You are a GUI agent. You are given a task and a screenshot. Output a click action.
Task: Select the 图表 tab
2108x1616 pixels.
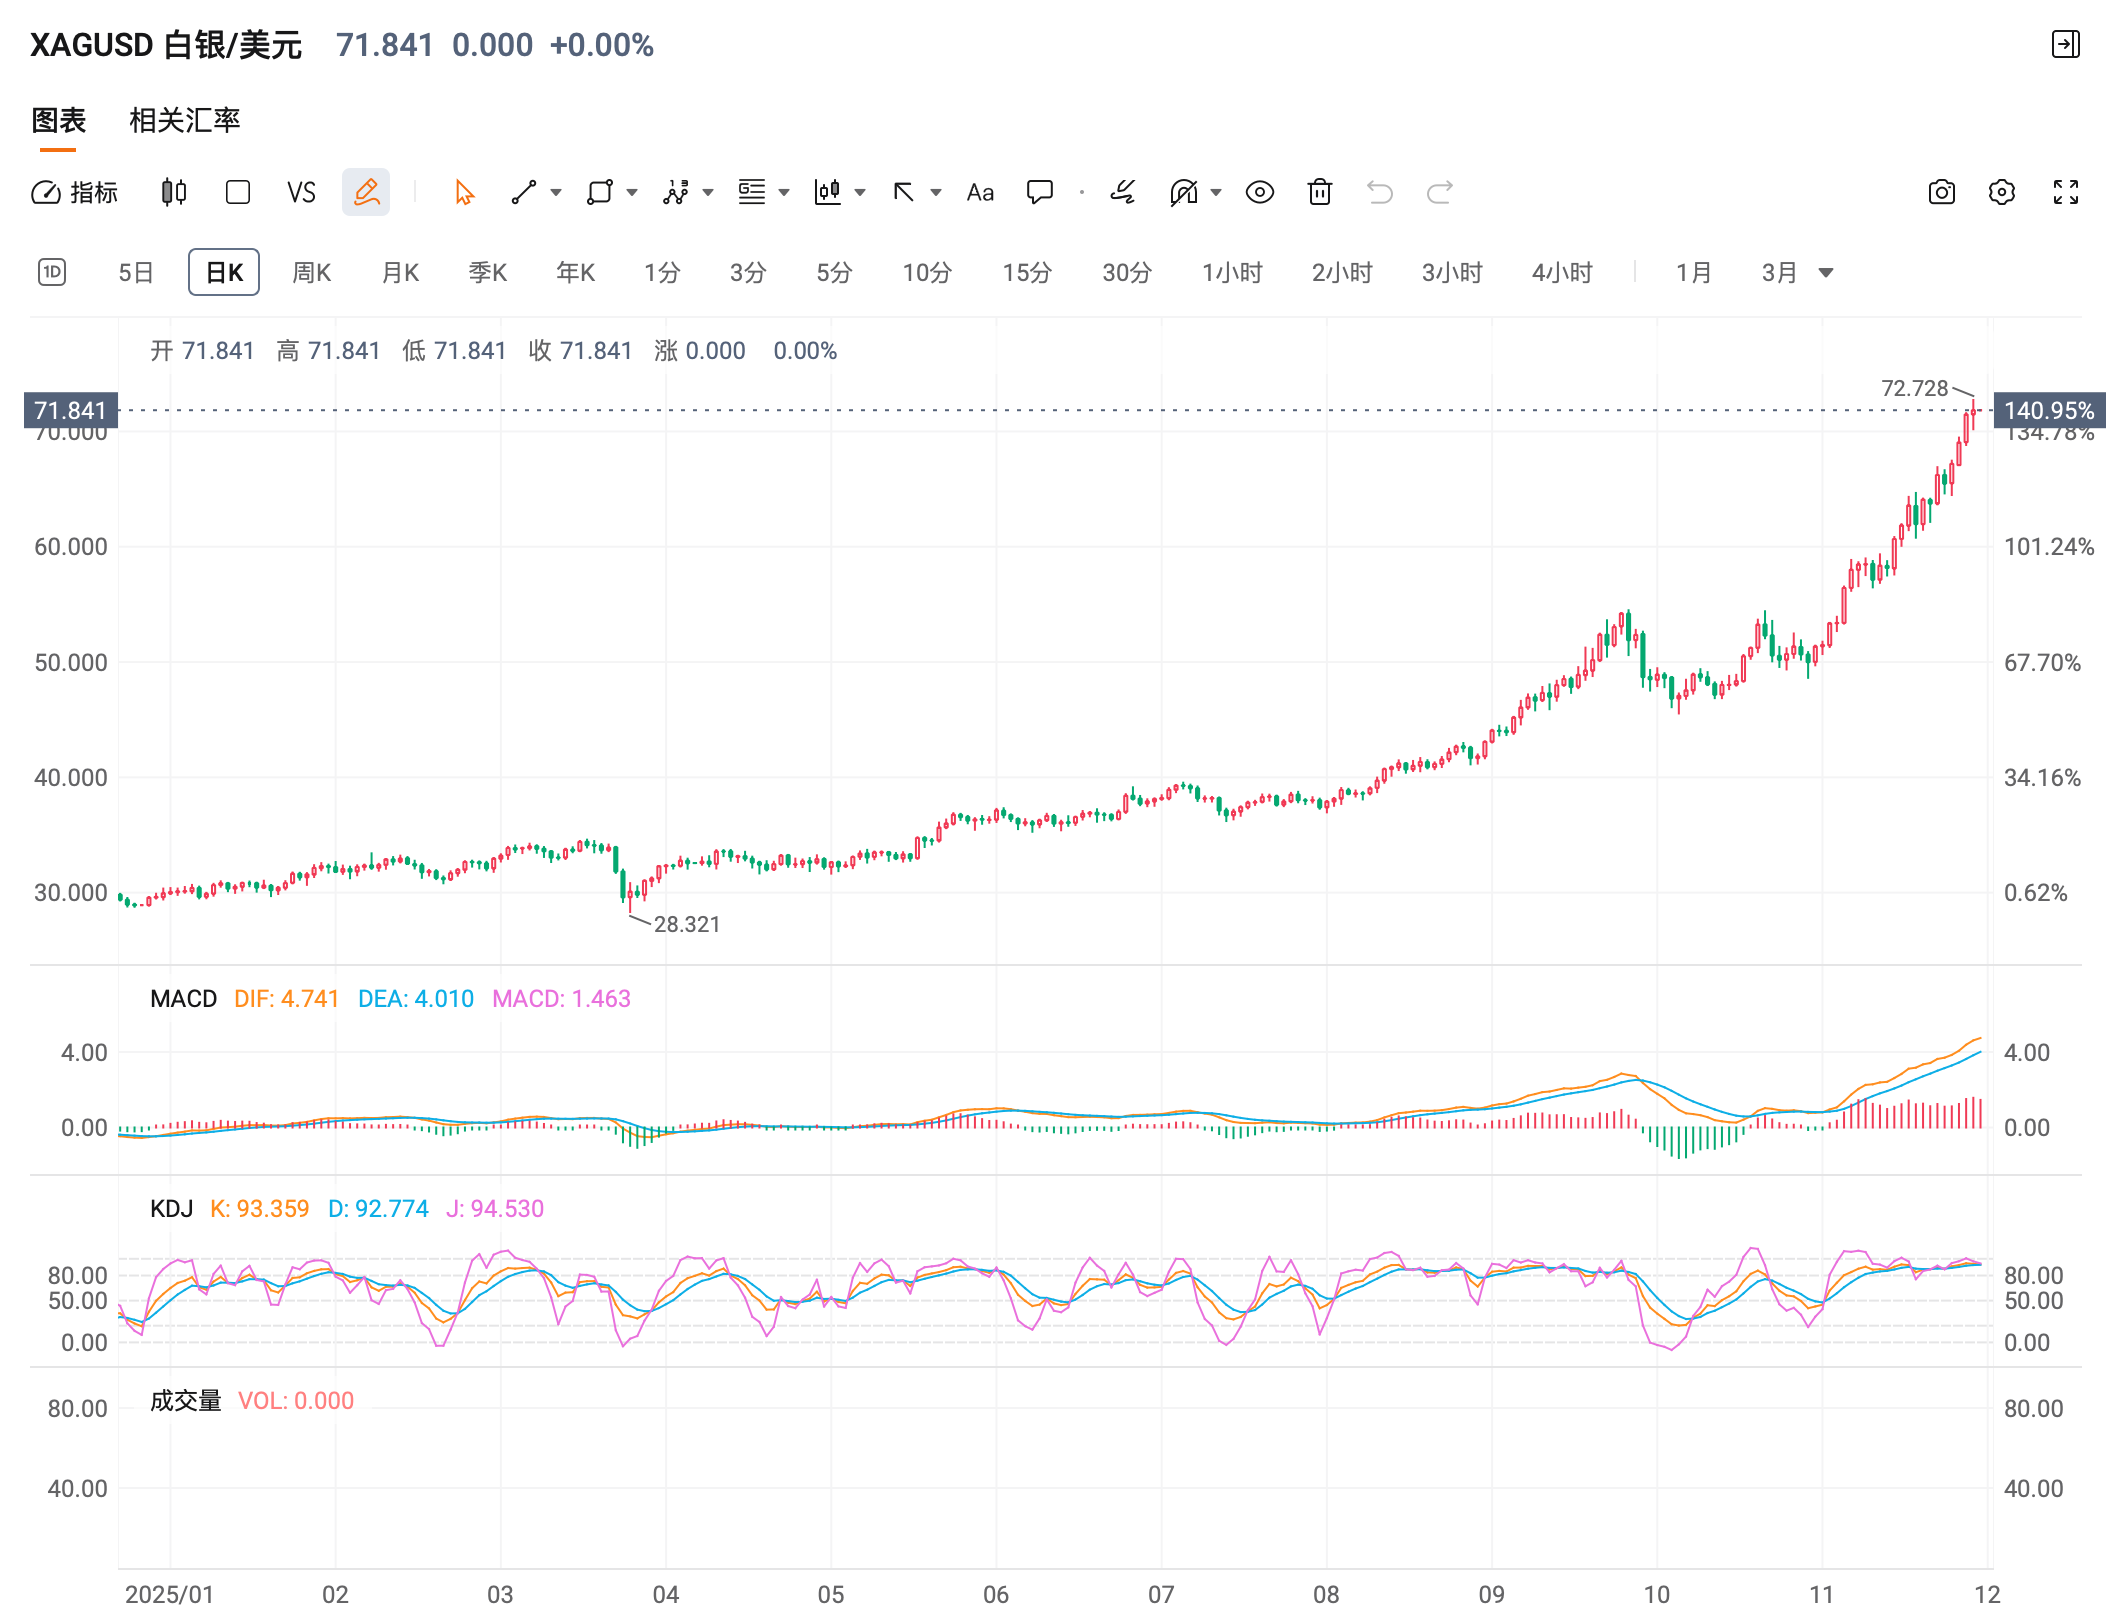58,120
